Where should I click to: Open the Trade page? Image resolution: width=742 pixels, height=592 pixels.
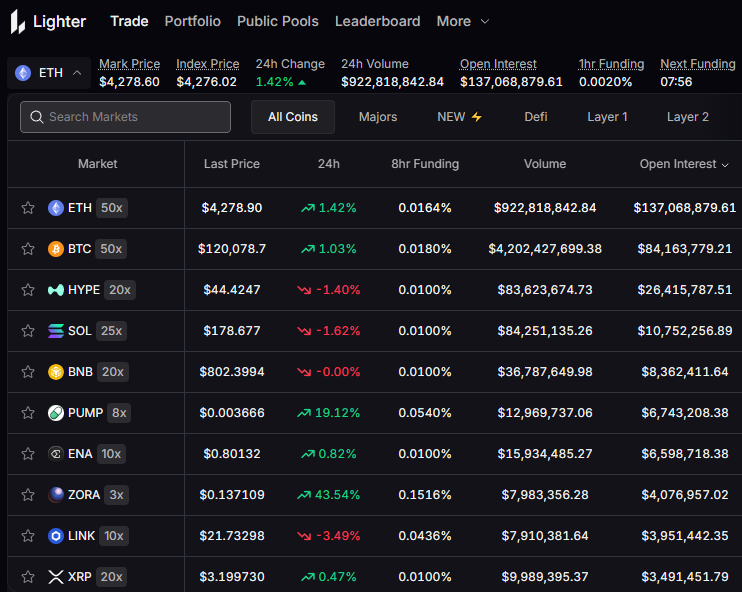click(x=129, y=21)
